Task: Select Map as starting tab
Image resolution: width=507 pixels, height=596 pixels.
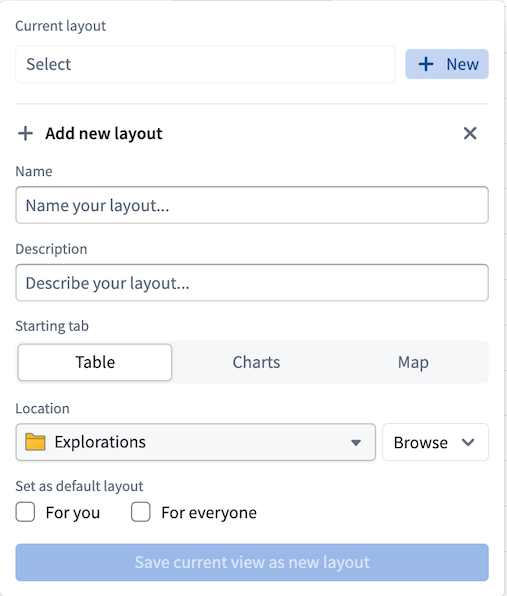Action: coord(413,362)
